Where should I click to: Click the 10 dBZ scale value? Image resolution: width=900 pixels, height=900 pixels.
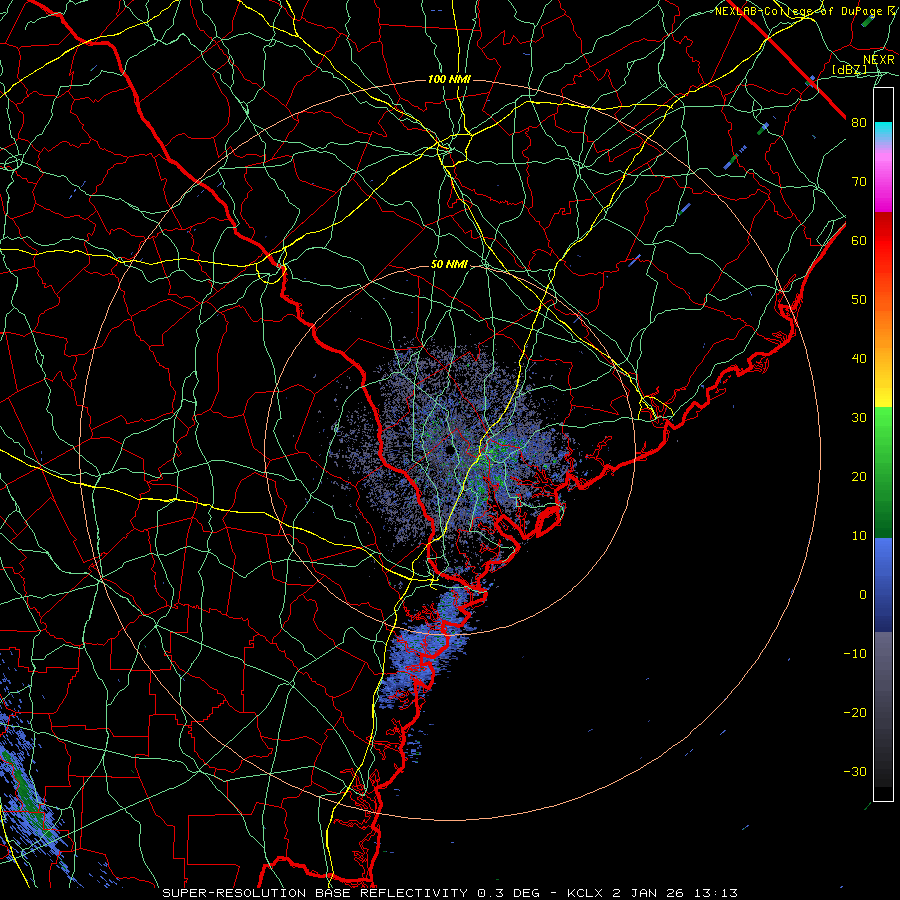point(859,536)
